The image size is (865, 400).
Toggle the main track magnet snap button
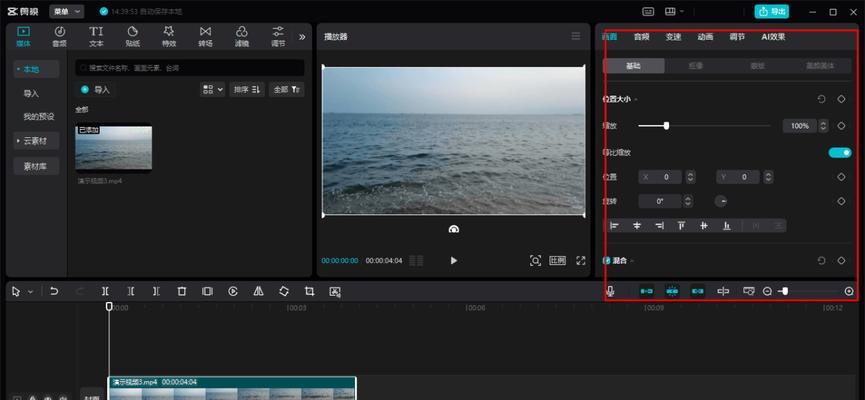point(647,291)
